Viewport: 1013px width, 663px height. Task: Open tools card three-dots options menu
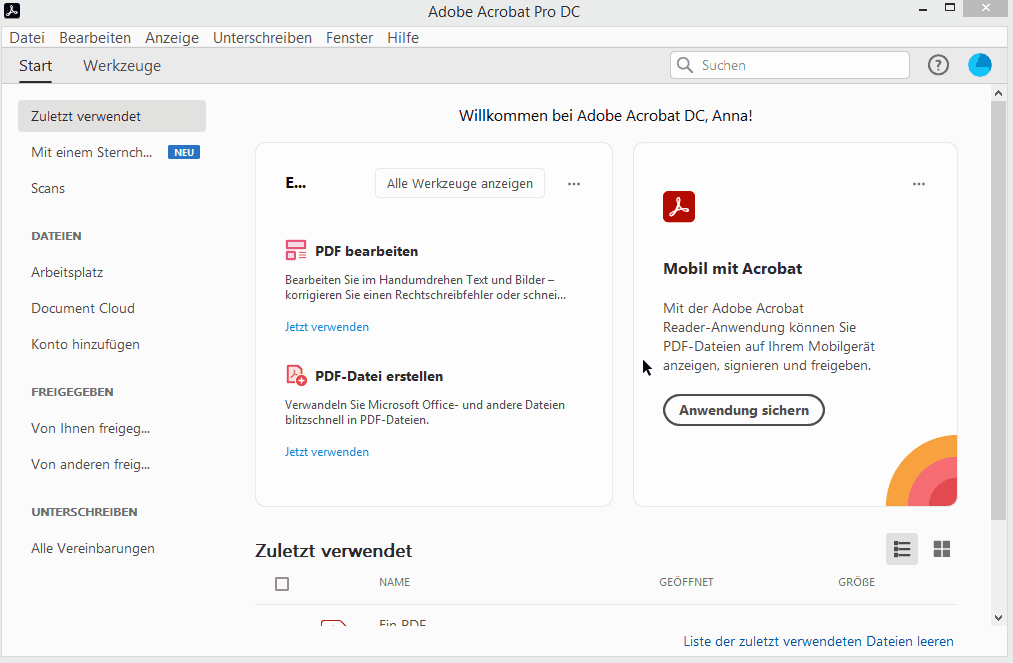(x=574, y=184)
